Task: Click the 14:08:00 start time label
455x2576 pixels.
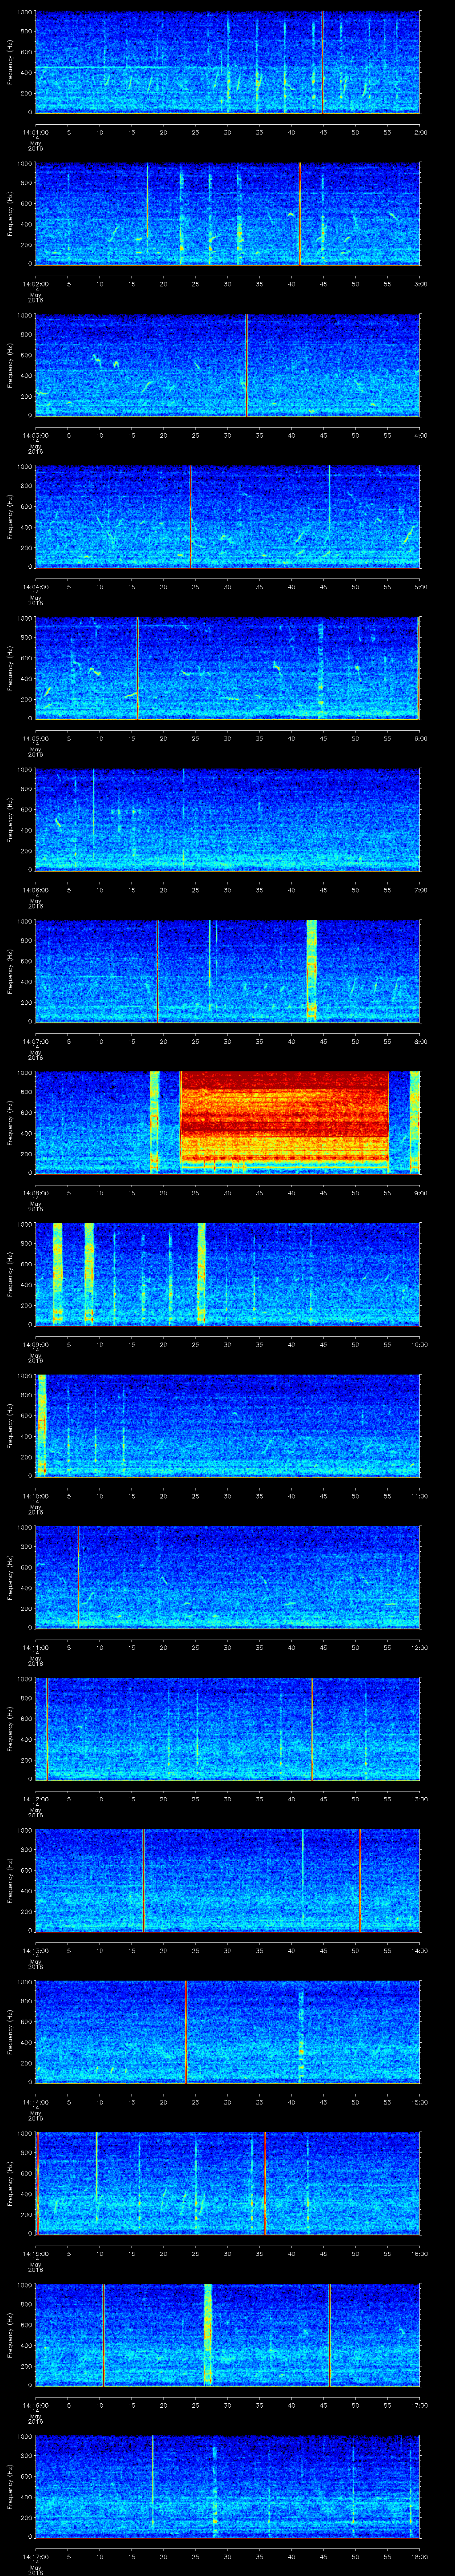Action: [35, 1193]
